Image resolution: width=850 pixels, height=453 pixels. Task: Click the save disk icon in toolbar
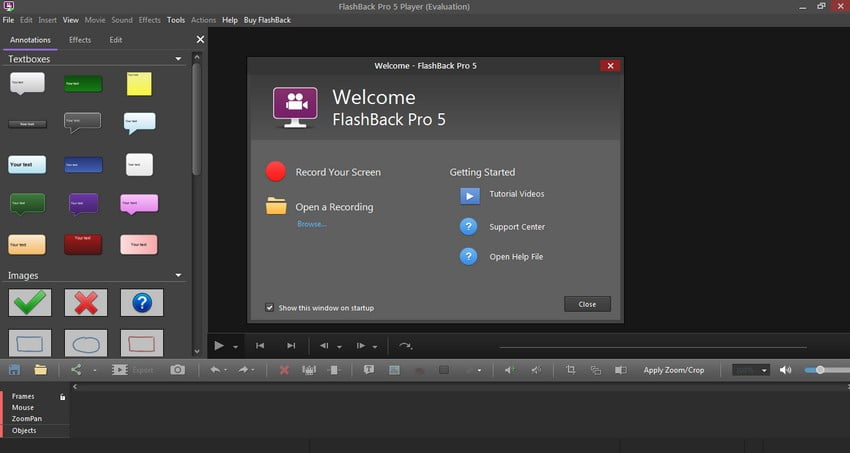[15, 370]
